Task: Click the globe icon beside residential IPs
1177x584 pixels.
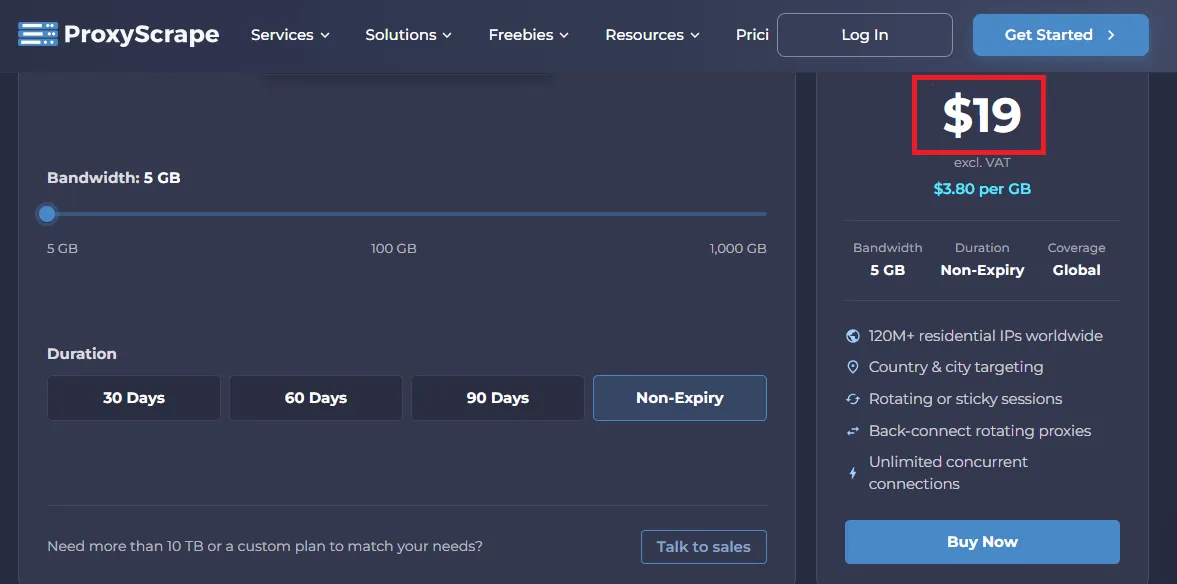Action: (x=853, y=336)
